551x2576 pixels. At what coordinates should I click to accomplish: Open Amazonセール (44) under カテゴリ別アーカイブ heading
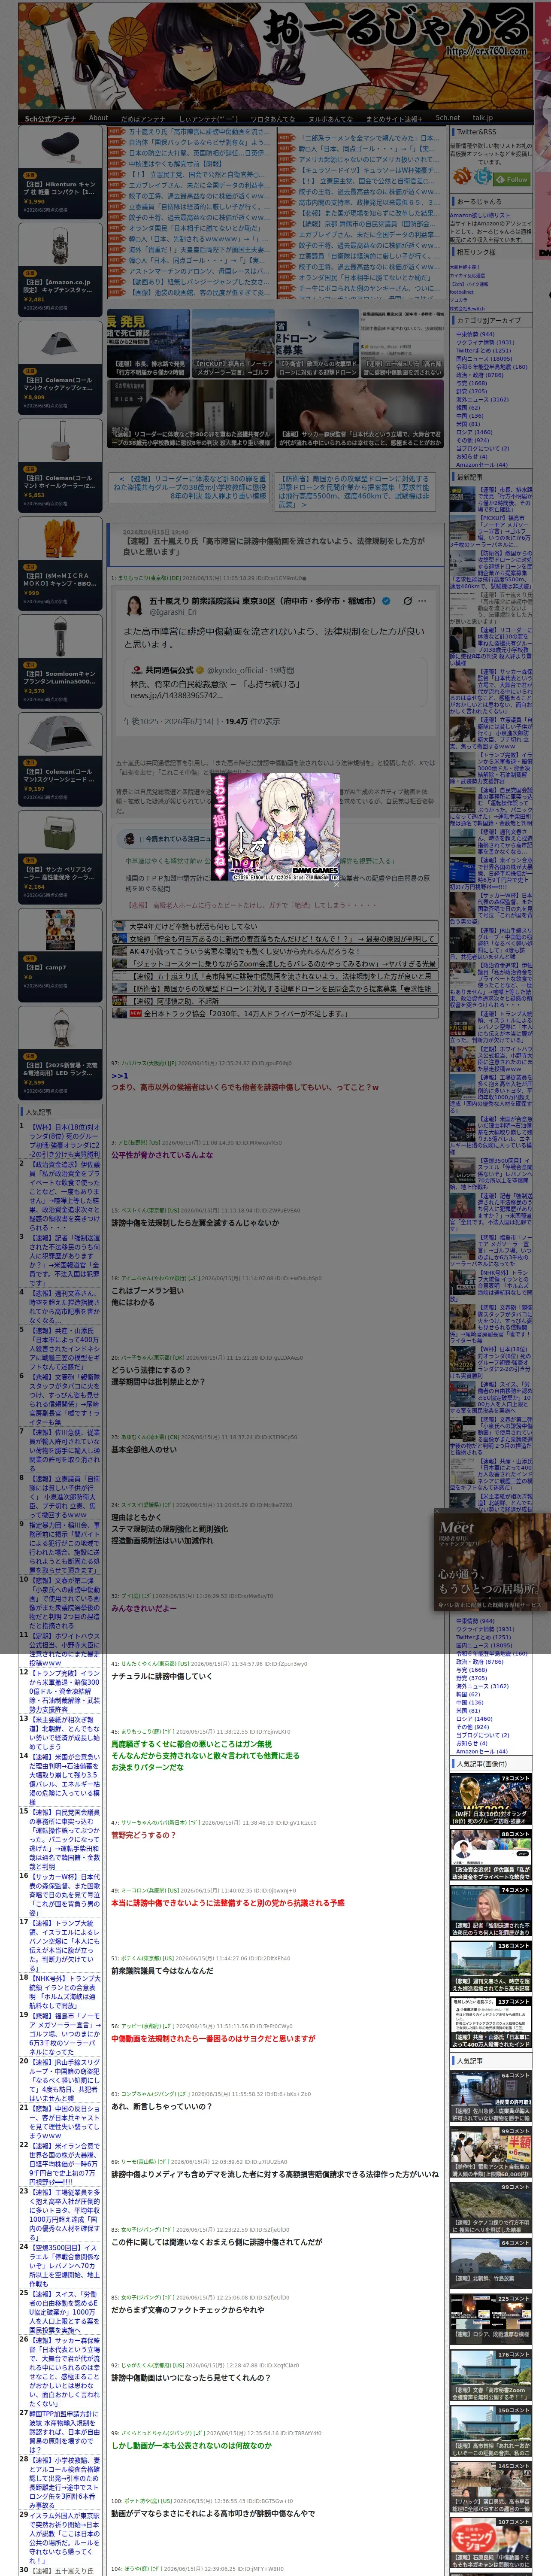pyautogui.click(x=482, y=464)
